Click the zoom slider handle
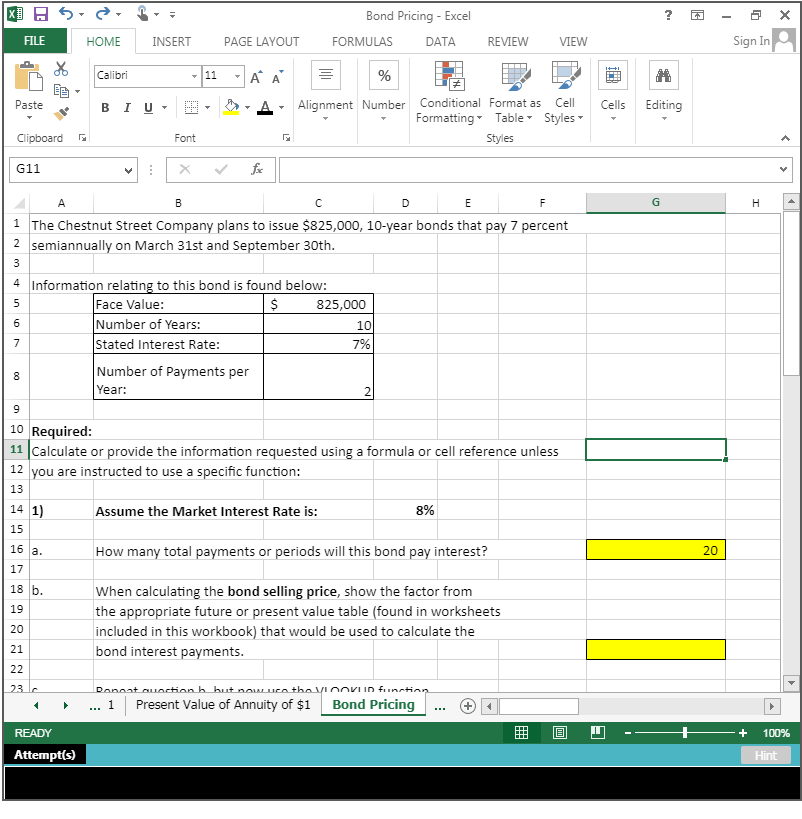Viewport: 802px width, 819px height. 684,733
